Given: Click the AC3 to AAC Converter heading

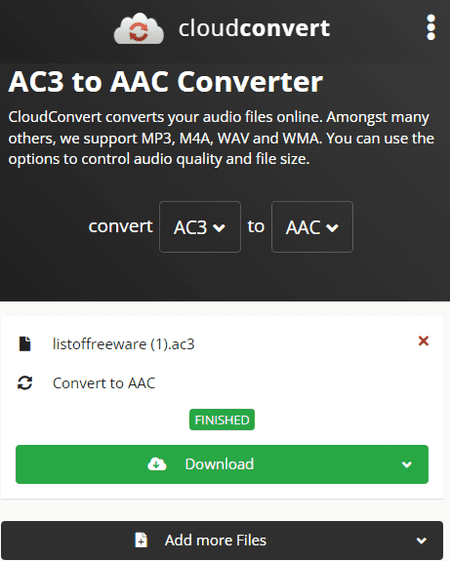Looking at the screenshot, I should pyautogui.click(x=166, y=82).
